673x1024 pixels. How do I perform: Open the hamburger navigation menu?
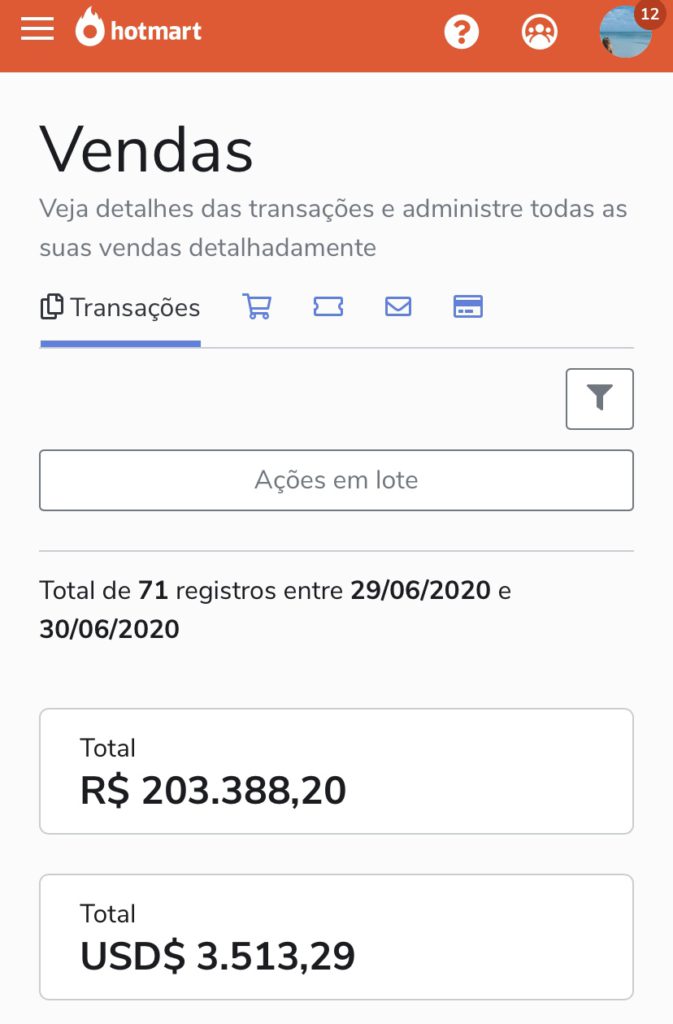pyautogui.click(x=37, y=29)
